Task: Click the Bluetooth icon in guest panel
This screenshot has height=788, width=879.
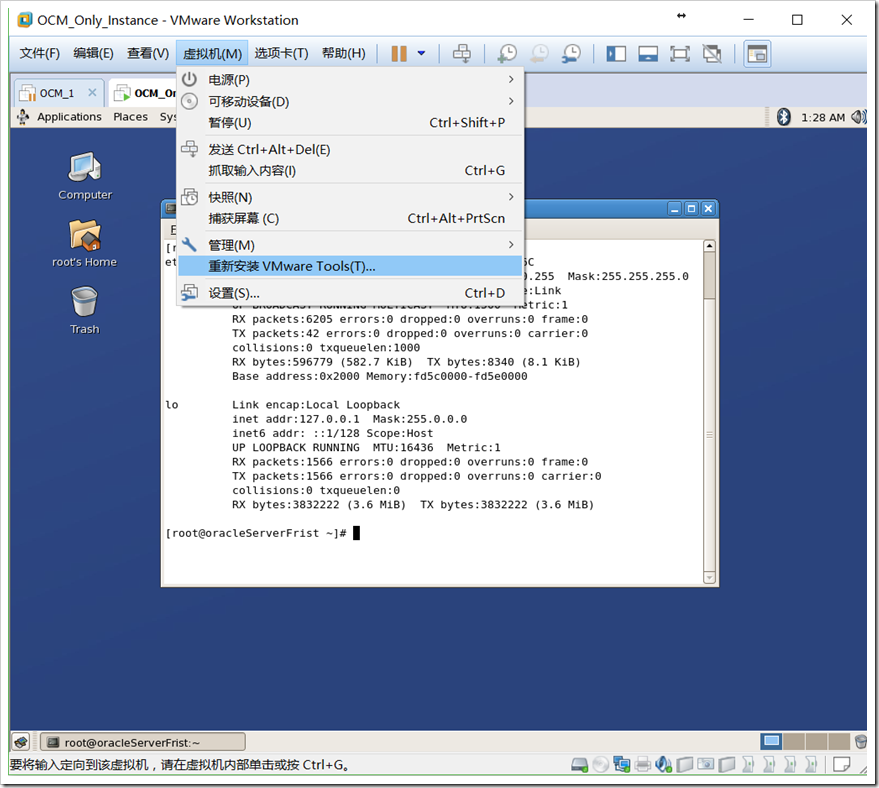Action: point(784,117)
